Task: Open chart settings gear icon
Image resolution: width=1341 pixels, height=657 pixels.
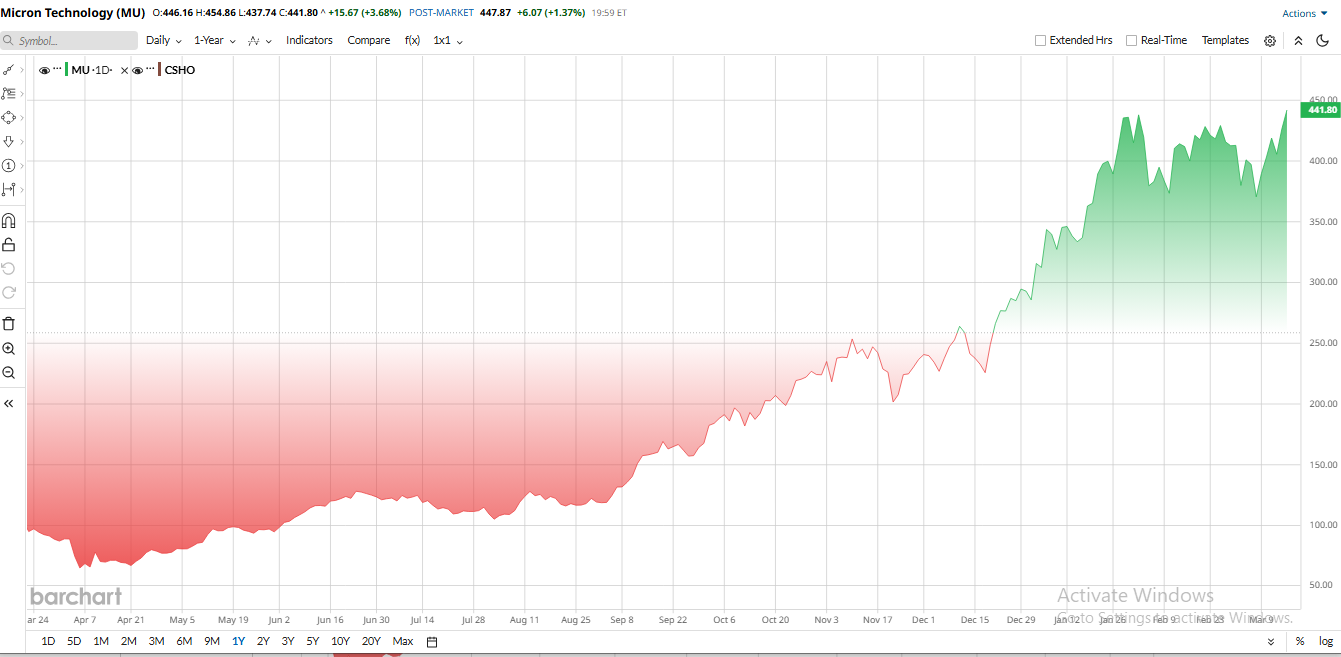Action: 1270,41
